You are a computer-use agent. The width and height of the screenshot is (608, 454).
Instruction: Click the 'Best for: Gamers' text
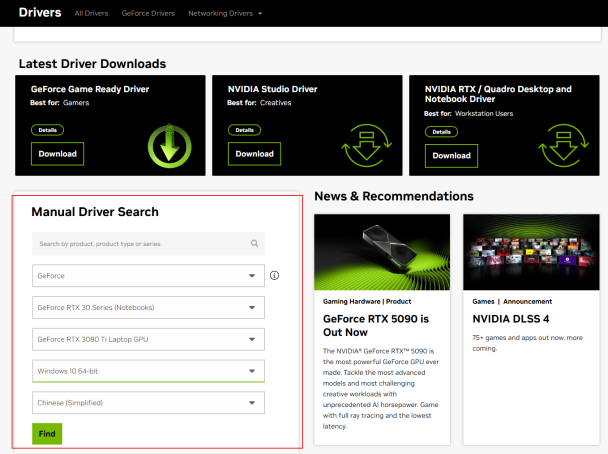pyautogui.click(x=60, y=103)
